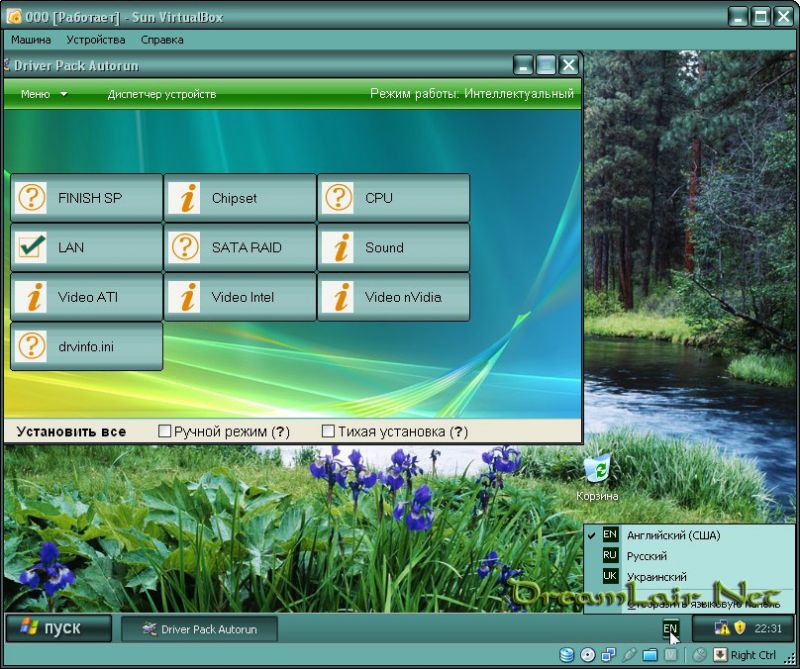
Task: Click Установить все to install everything
Action: pyautogui.click(x=71, y=432)
